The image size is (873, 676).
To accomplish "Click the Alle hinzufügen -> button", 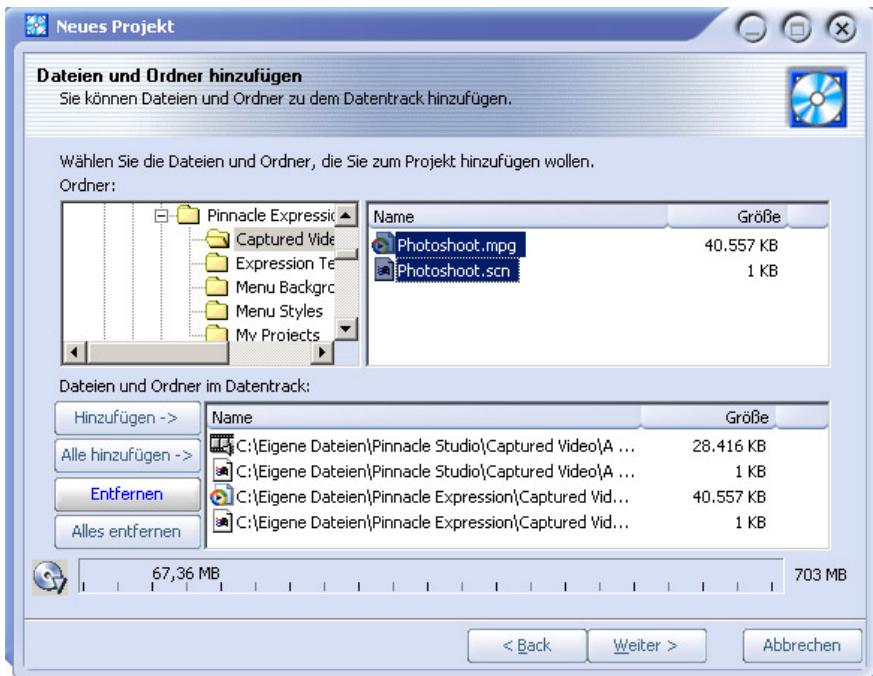I will point(127,455).
